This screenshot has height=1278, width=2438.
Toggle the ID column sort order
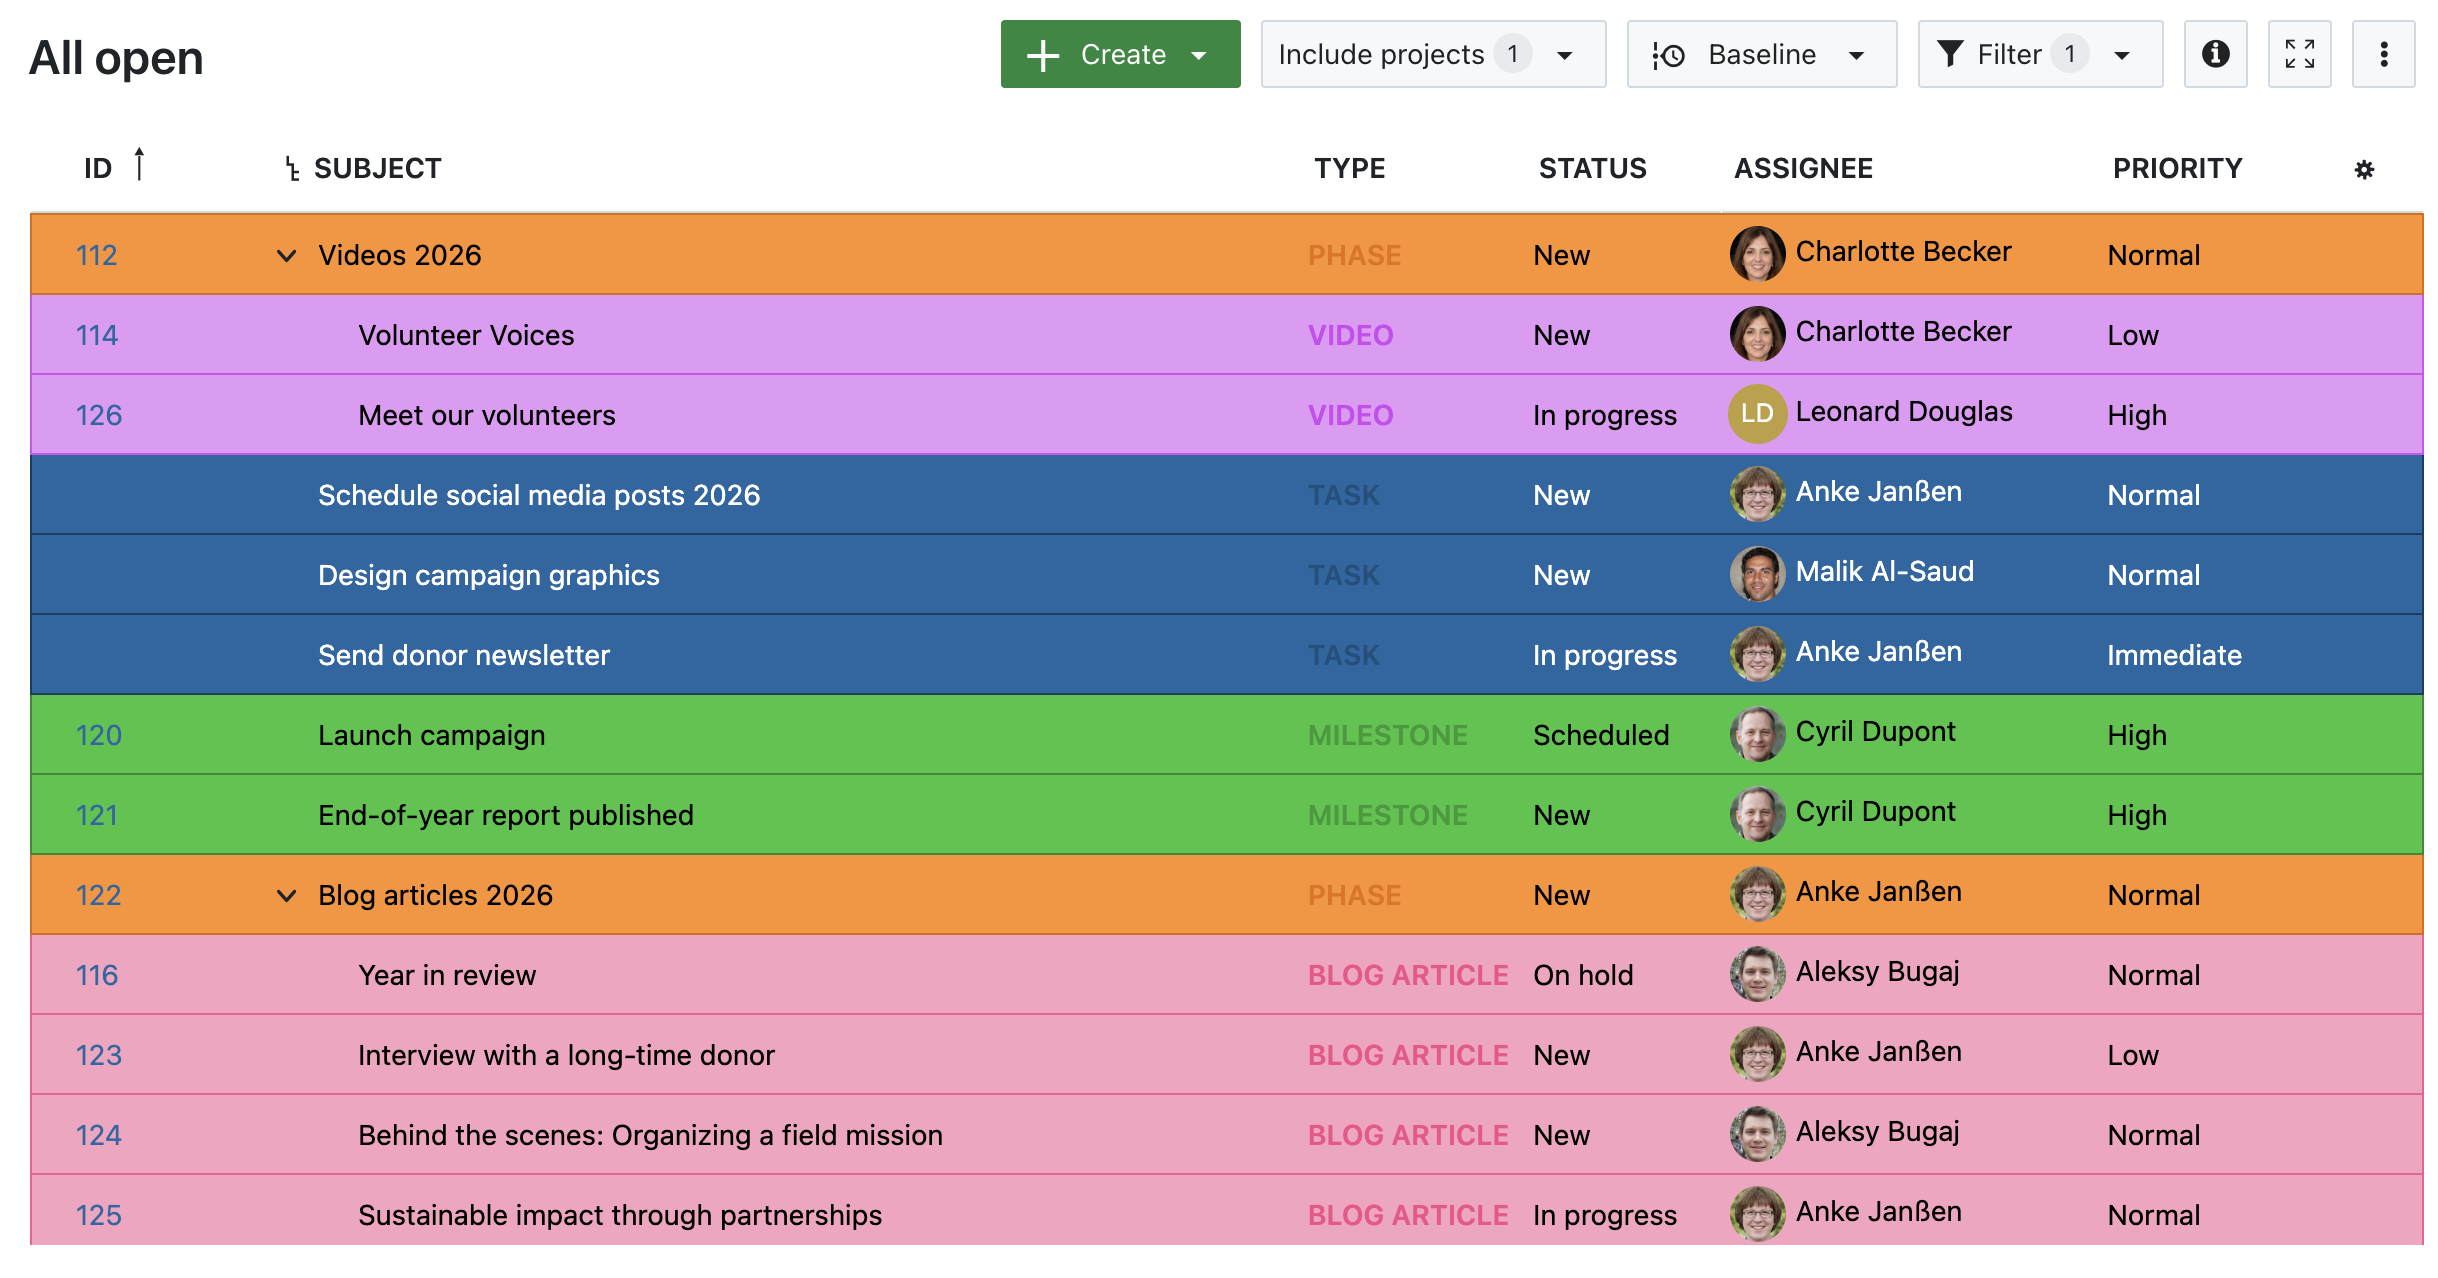coord(140,166)
